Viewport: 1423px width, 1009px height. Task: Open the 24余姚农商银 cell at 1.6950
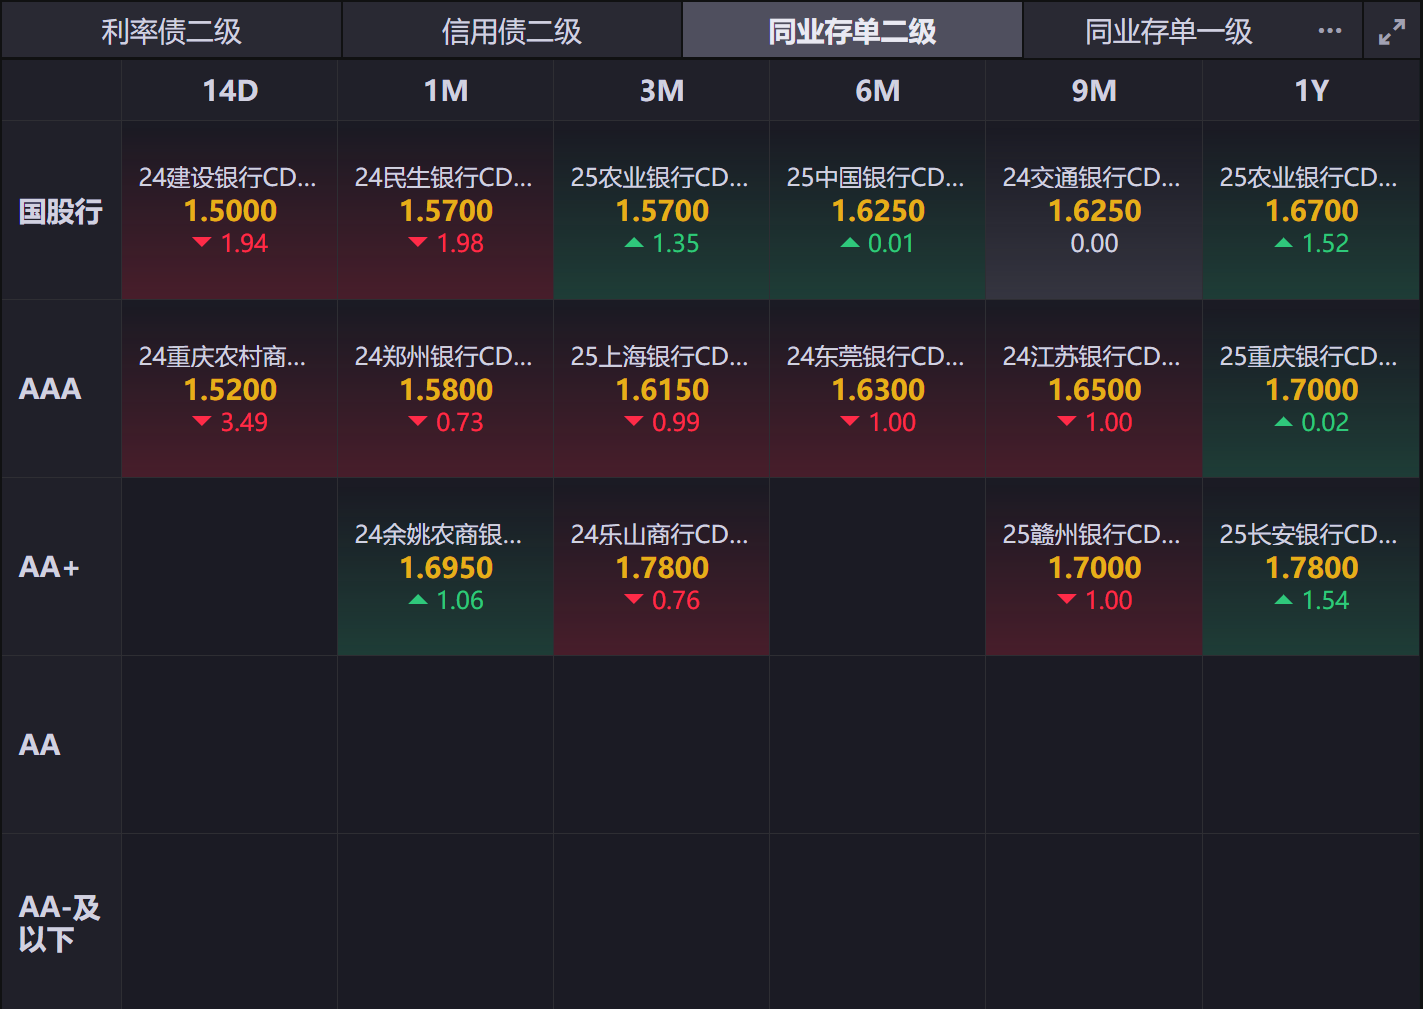pos(446,567)
